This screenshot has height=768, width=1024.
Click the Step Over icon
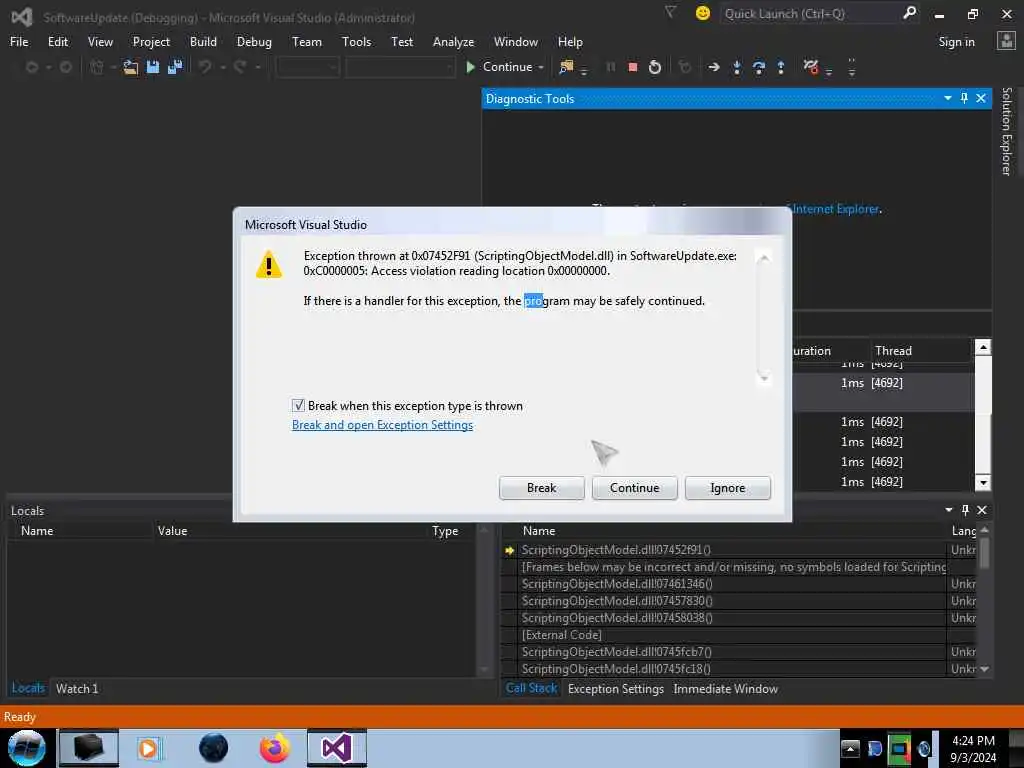tap(759, 67)
